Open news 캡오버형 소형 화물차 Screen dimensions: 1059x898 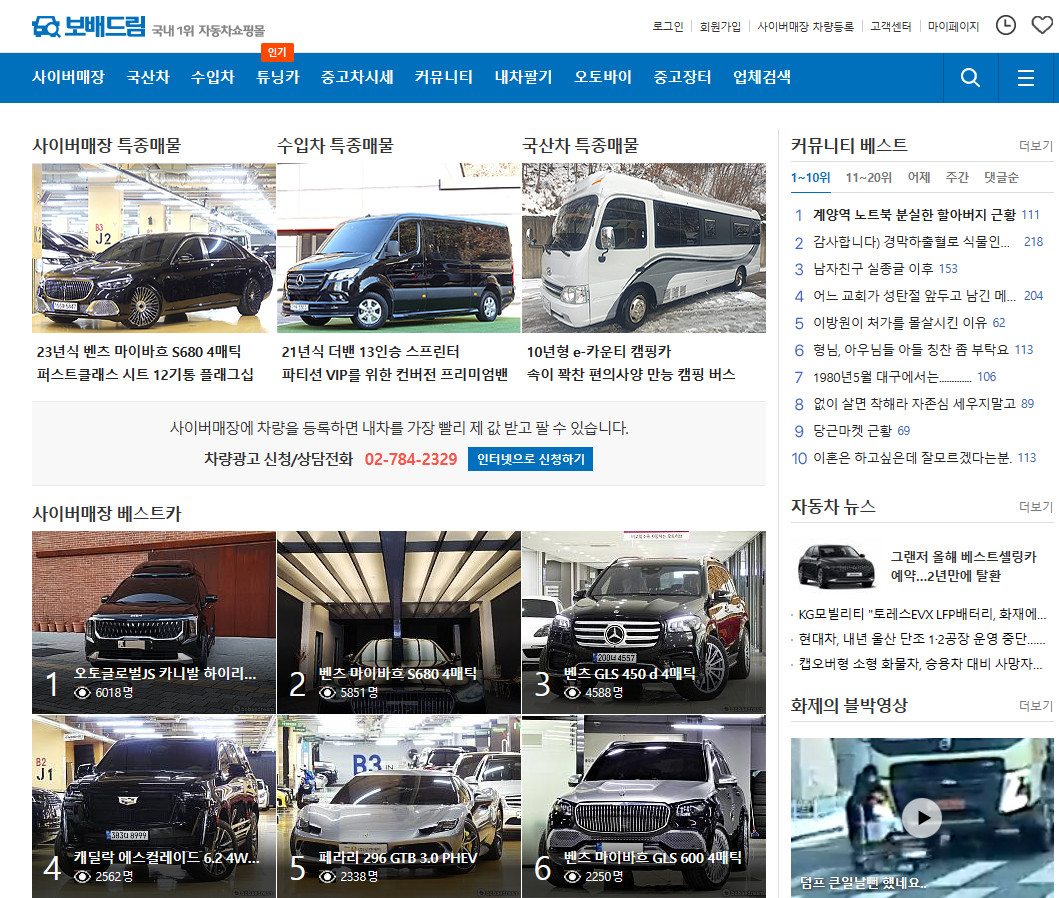pyautogui.click(x=921, y=664)
